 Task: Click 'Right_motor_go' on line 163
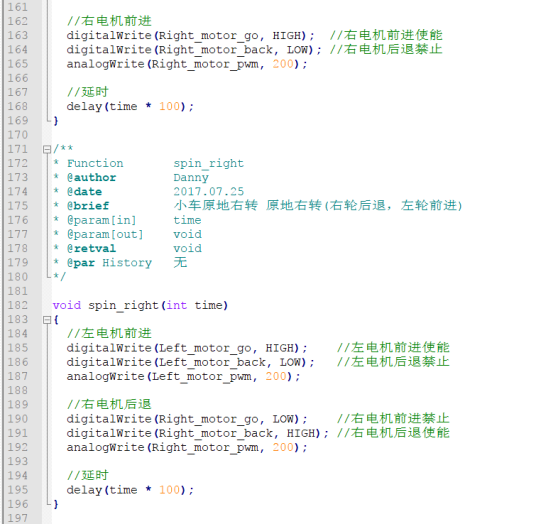[208, 36]
